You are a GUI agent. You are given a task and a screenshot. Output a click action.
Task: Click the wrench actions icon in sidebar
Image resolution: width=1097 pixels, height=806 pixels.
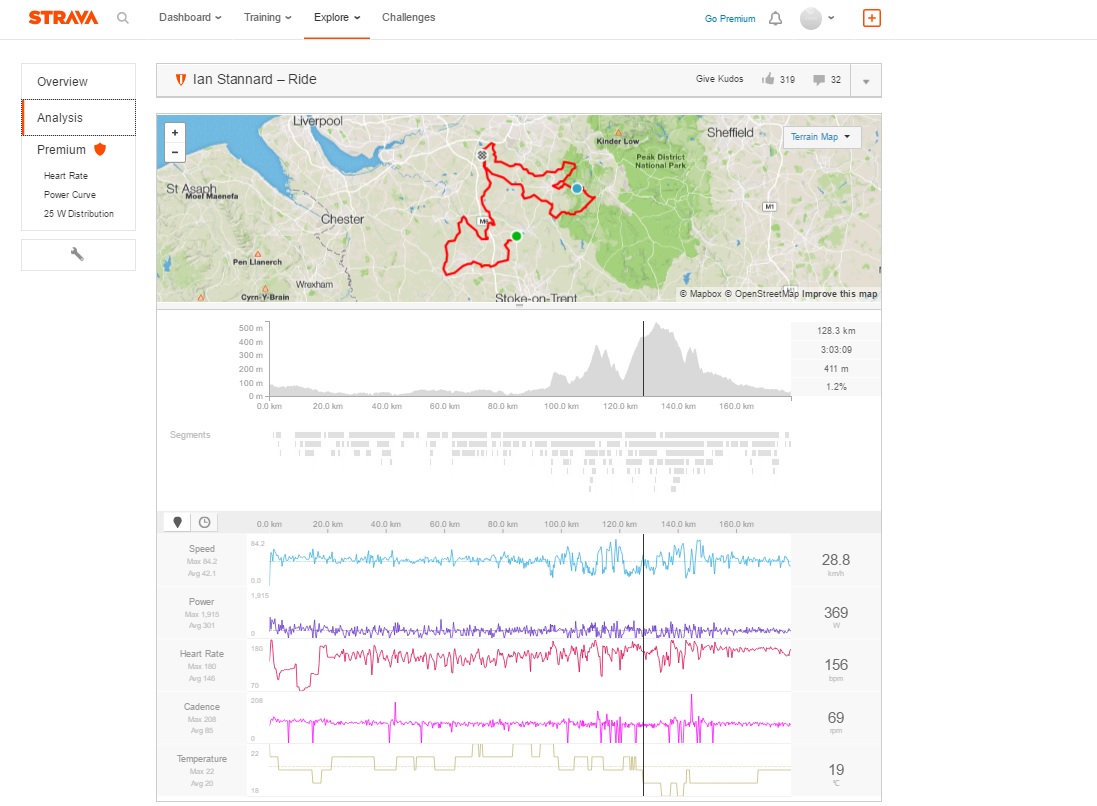click(77, 254)
